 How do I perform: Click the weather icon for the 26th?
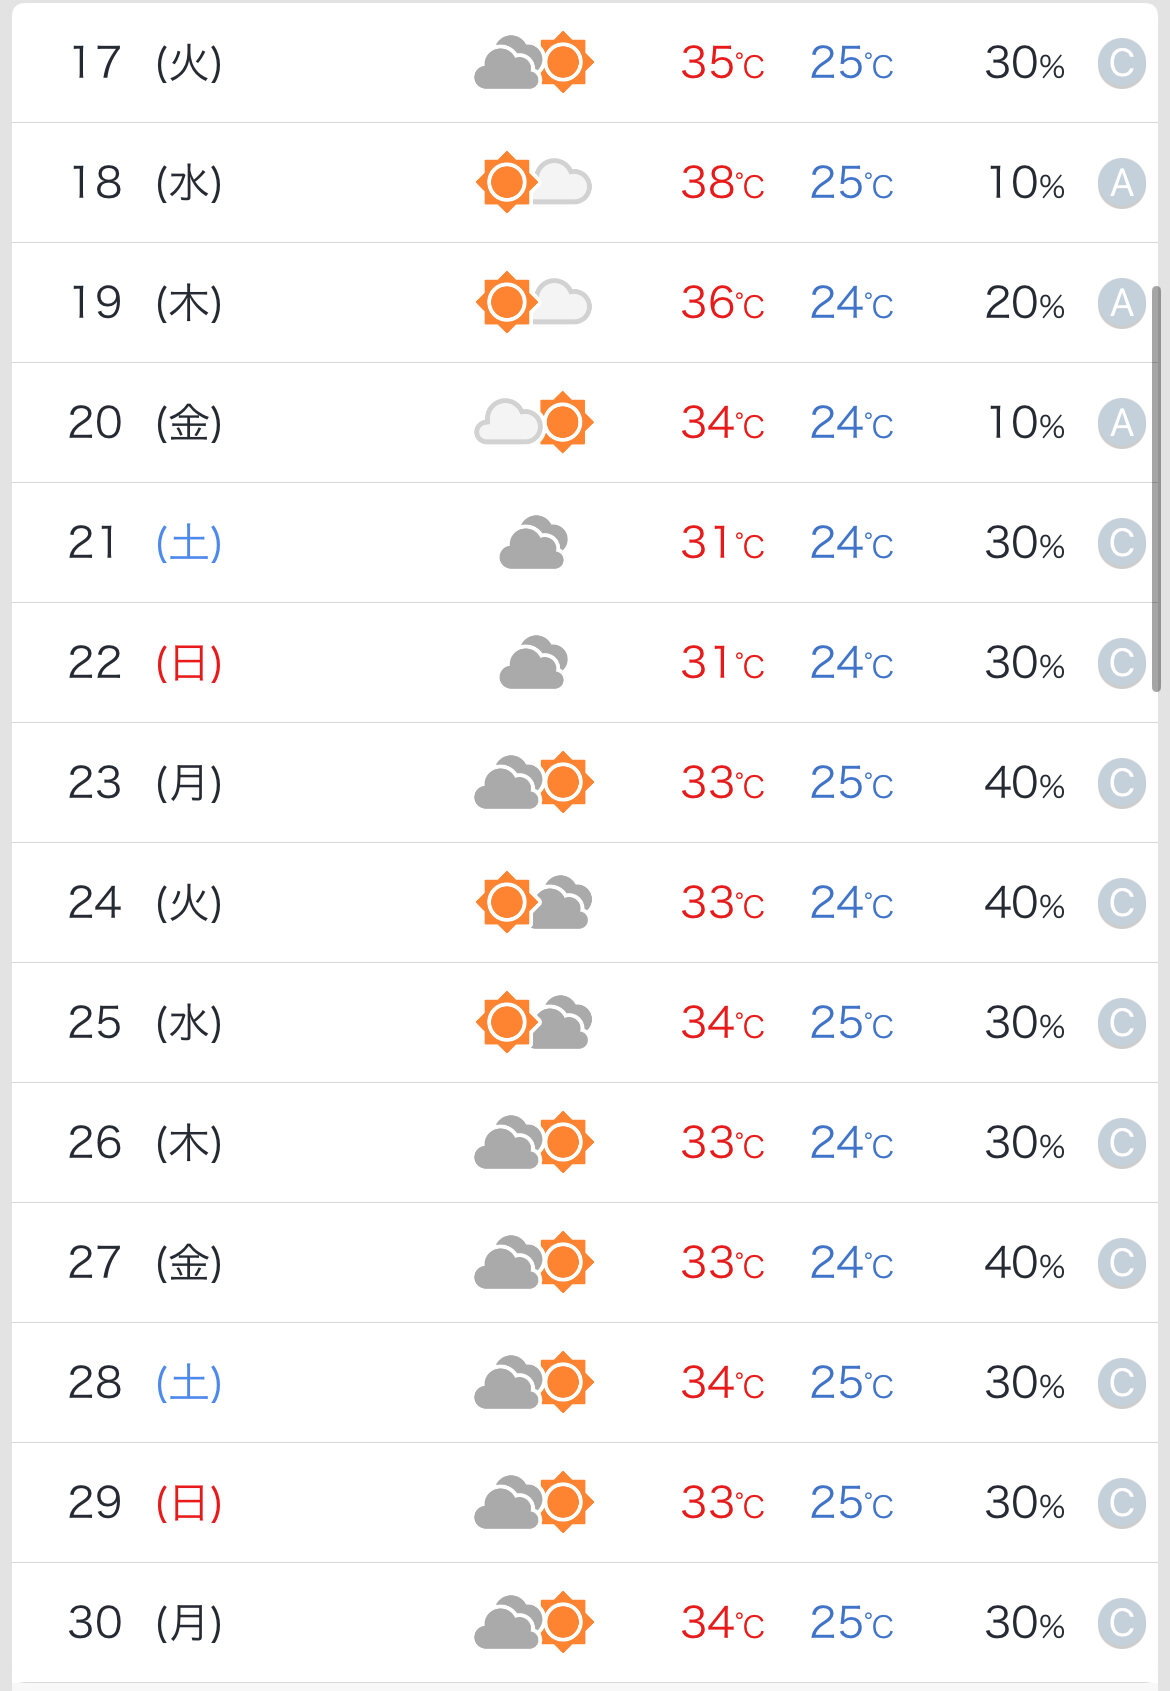pyautogui.click(x=534, y=1143)
